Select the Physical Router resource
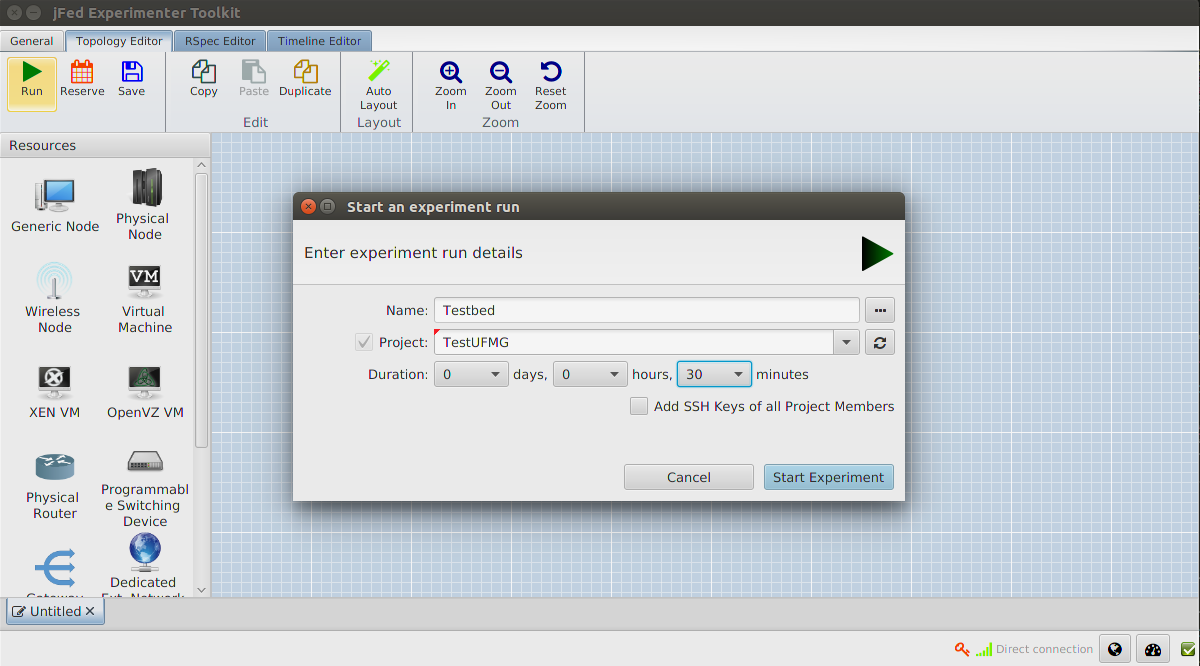1200x666 pixels. (54, 485)
